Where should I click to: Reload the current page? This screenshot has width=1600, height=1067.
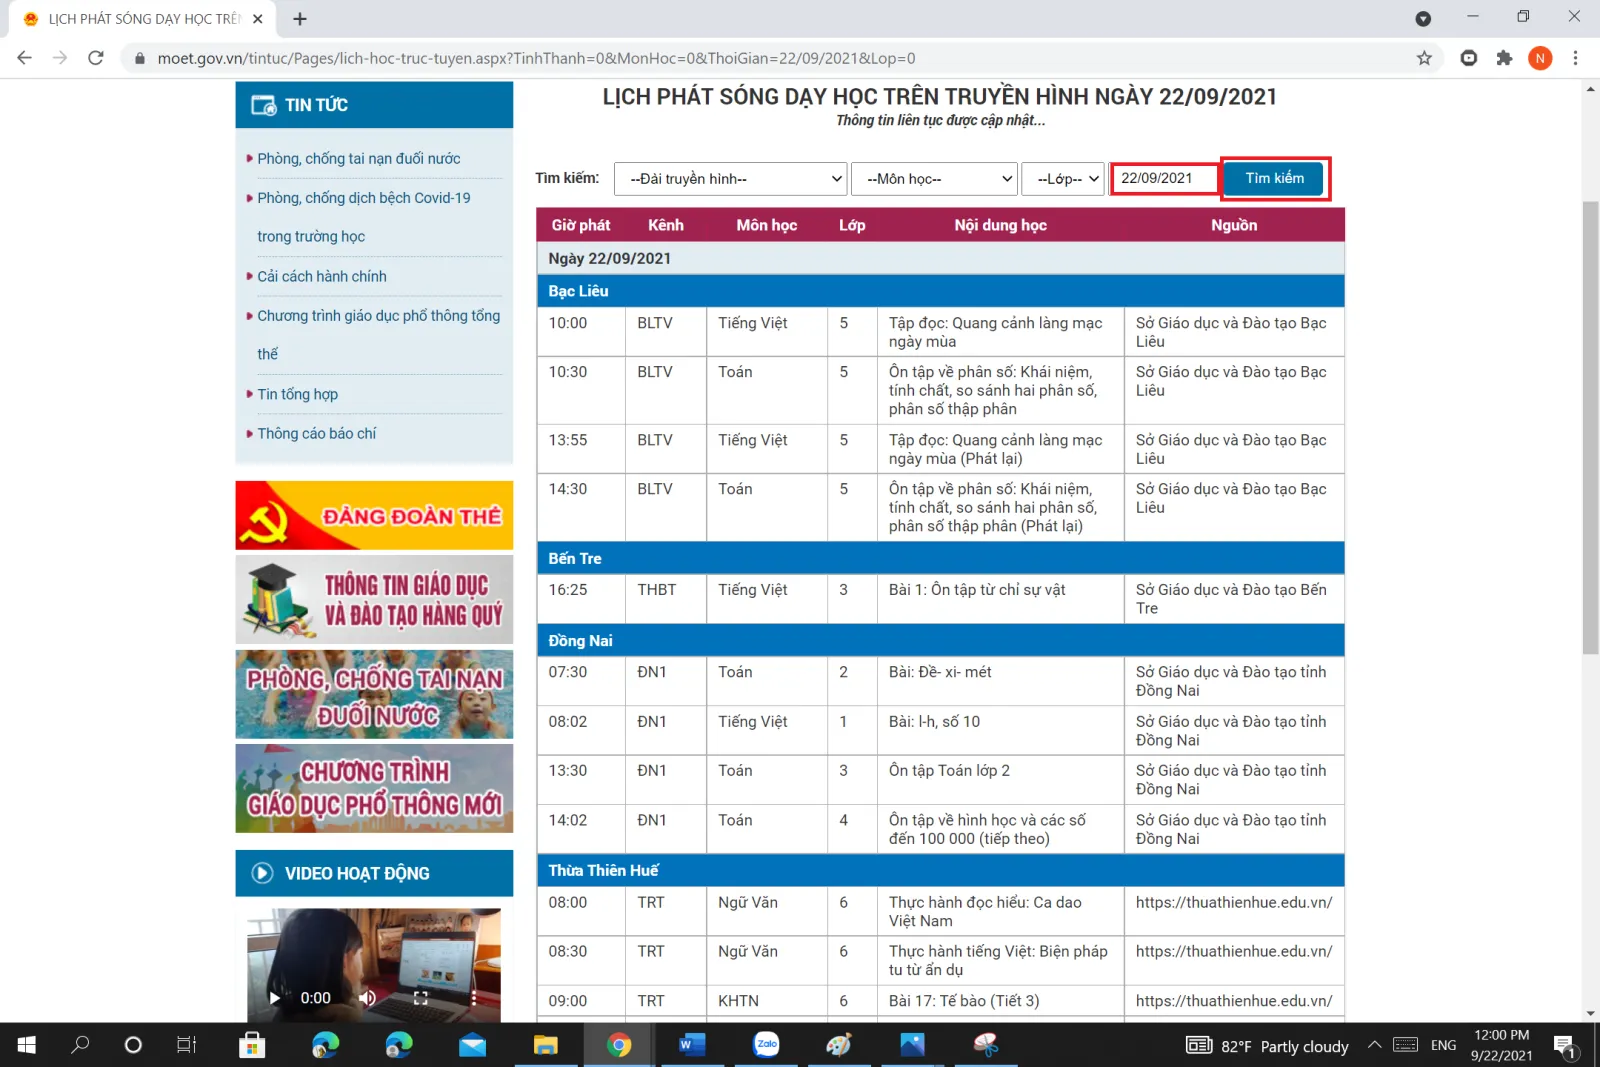tap(96, 58)
